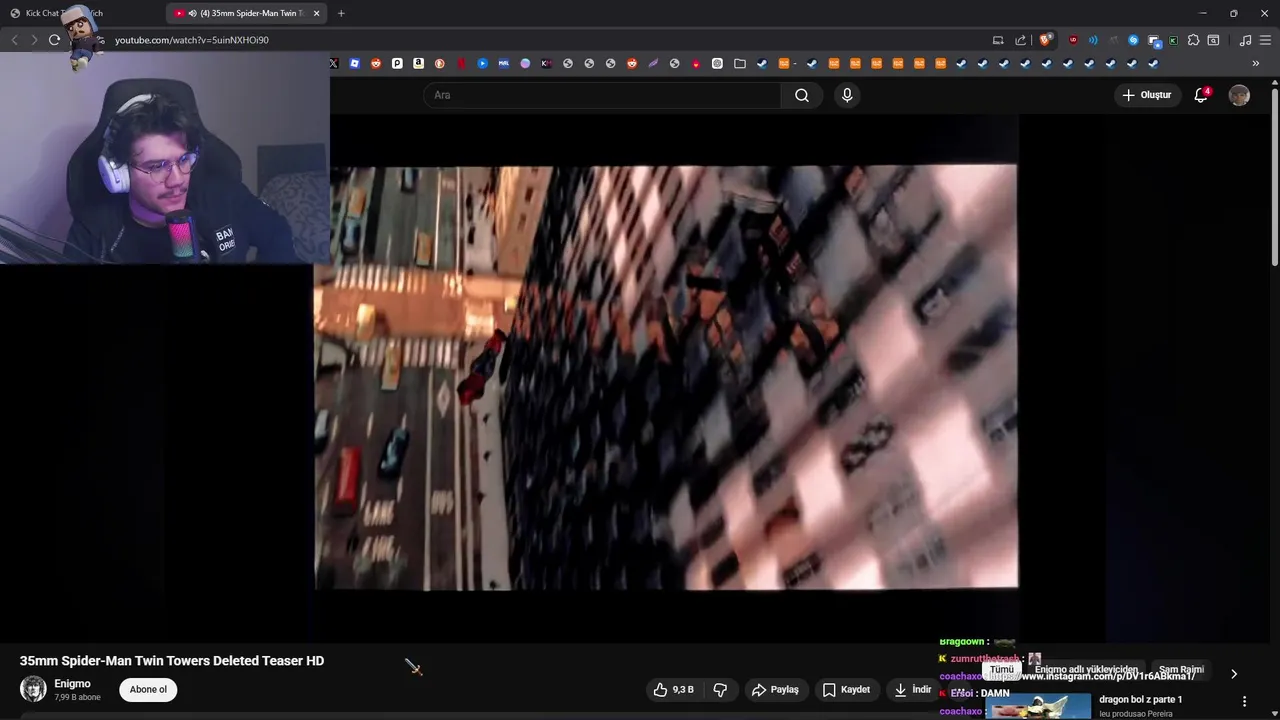
Task: Focus the YouTube Ara search field
Action: (x=602, y=95)
